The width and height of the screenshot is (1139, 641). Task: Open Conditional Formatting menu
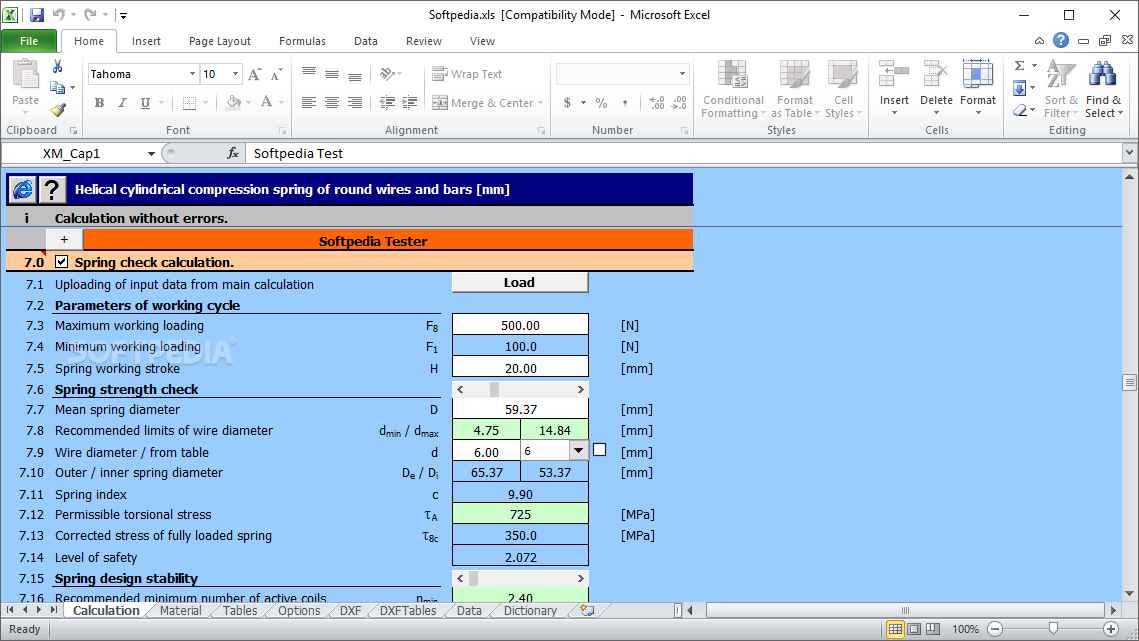pos(733,89)
